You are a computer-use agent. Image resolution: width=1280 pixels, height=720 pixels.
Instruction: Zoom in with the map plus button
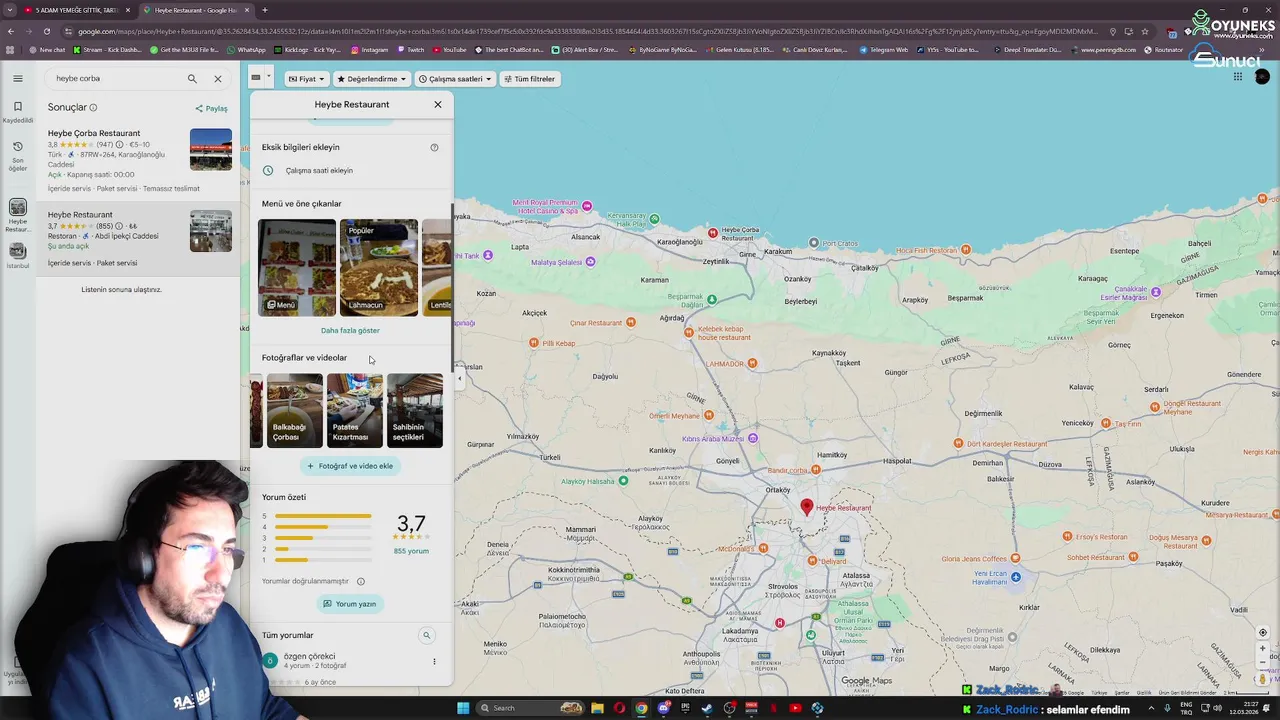tap(1262, 648)
